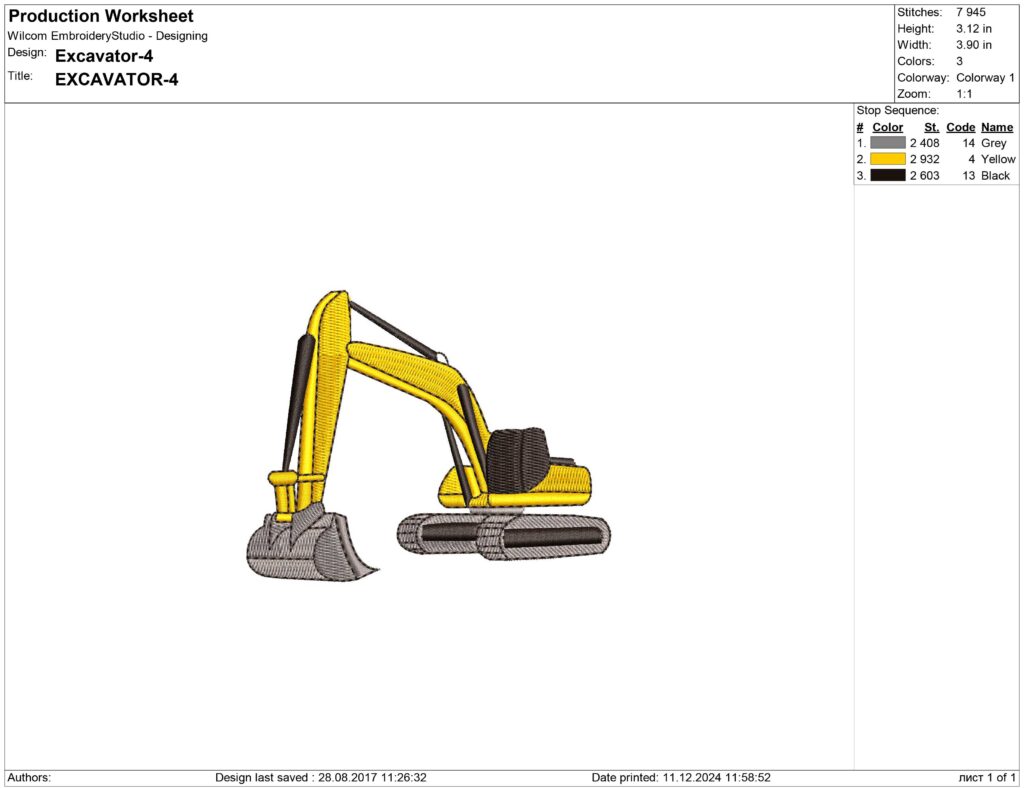The height and width of the screenshot is (788, 1024).
Task: Click the Date printed timestamp
Action: click(680, 776)
